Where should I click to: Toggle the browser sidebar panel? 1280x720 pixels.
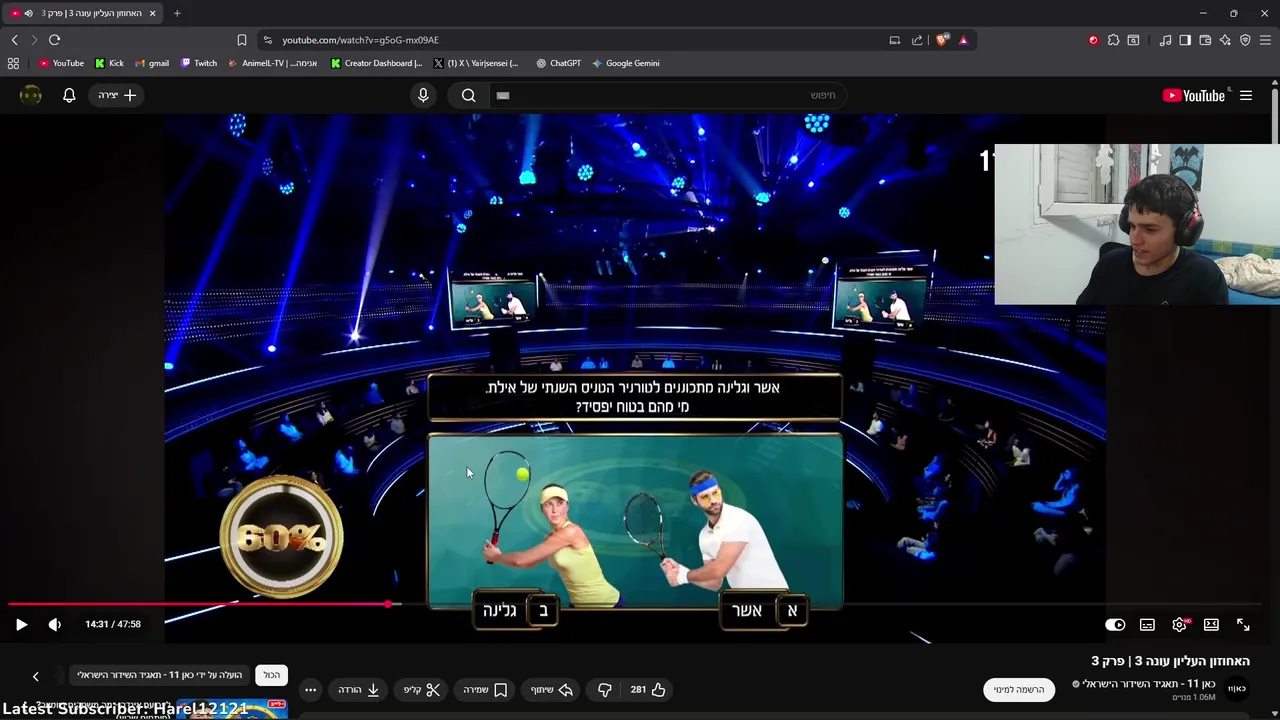1185,40
